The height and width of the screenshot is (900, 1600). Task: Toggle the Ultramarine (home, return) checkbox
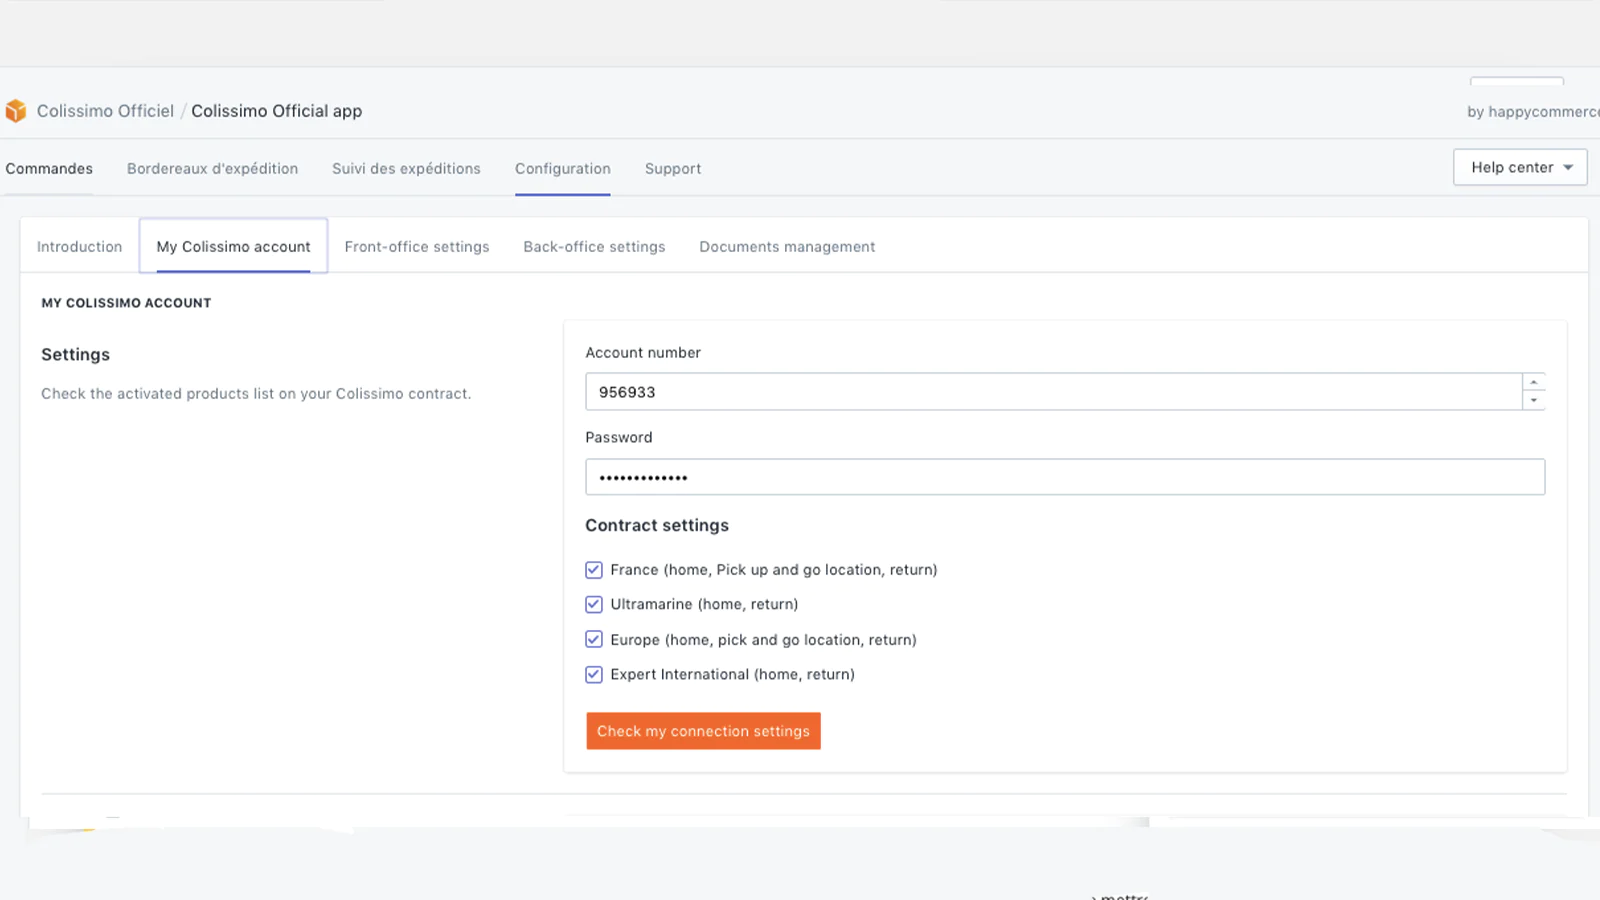[x=594, y=605]
